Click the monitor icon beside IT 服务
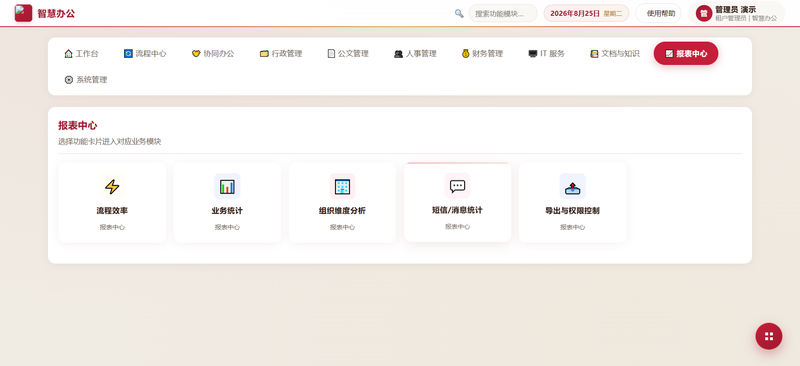800x366 pixels. tap(533, 54)
